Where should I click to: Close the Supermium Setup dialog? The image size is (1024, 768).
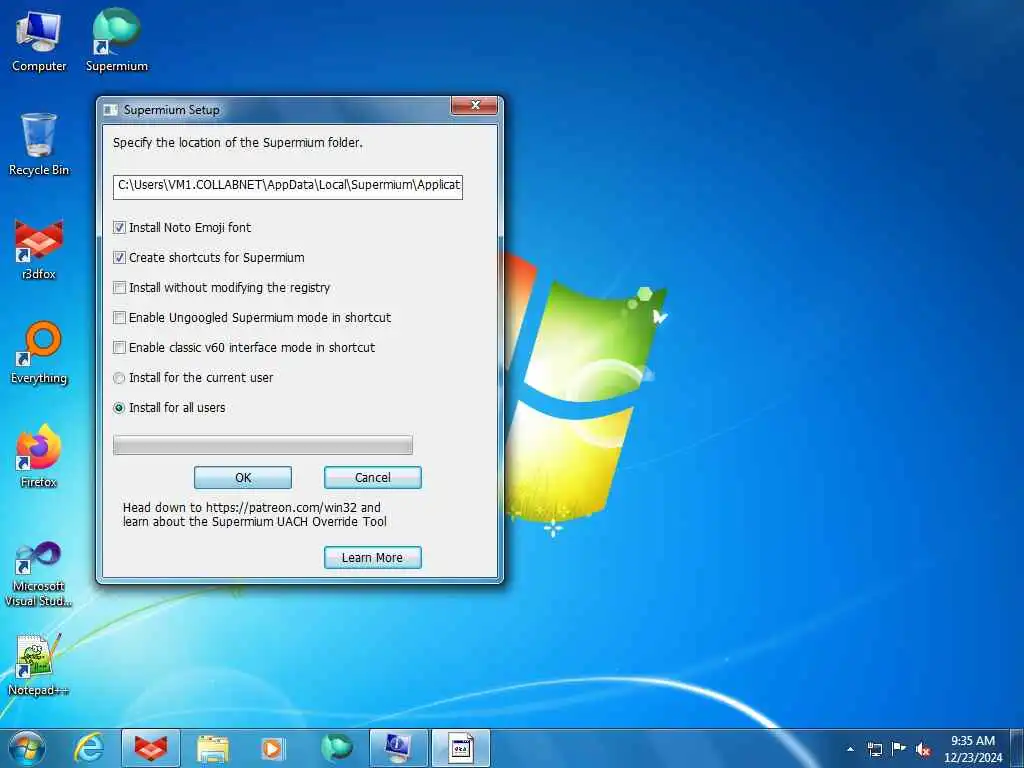click(x=475, y=105)
